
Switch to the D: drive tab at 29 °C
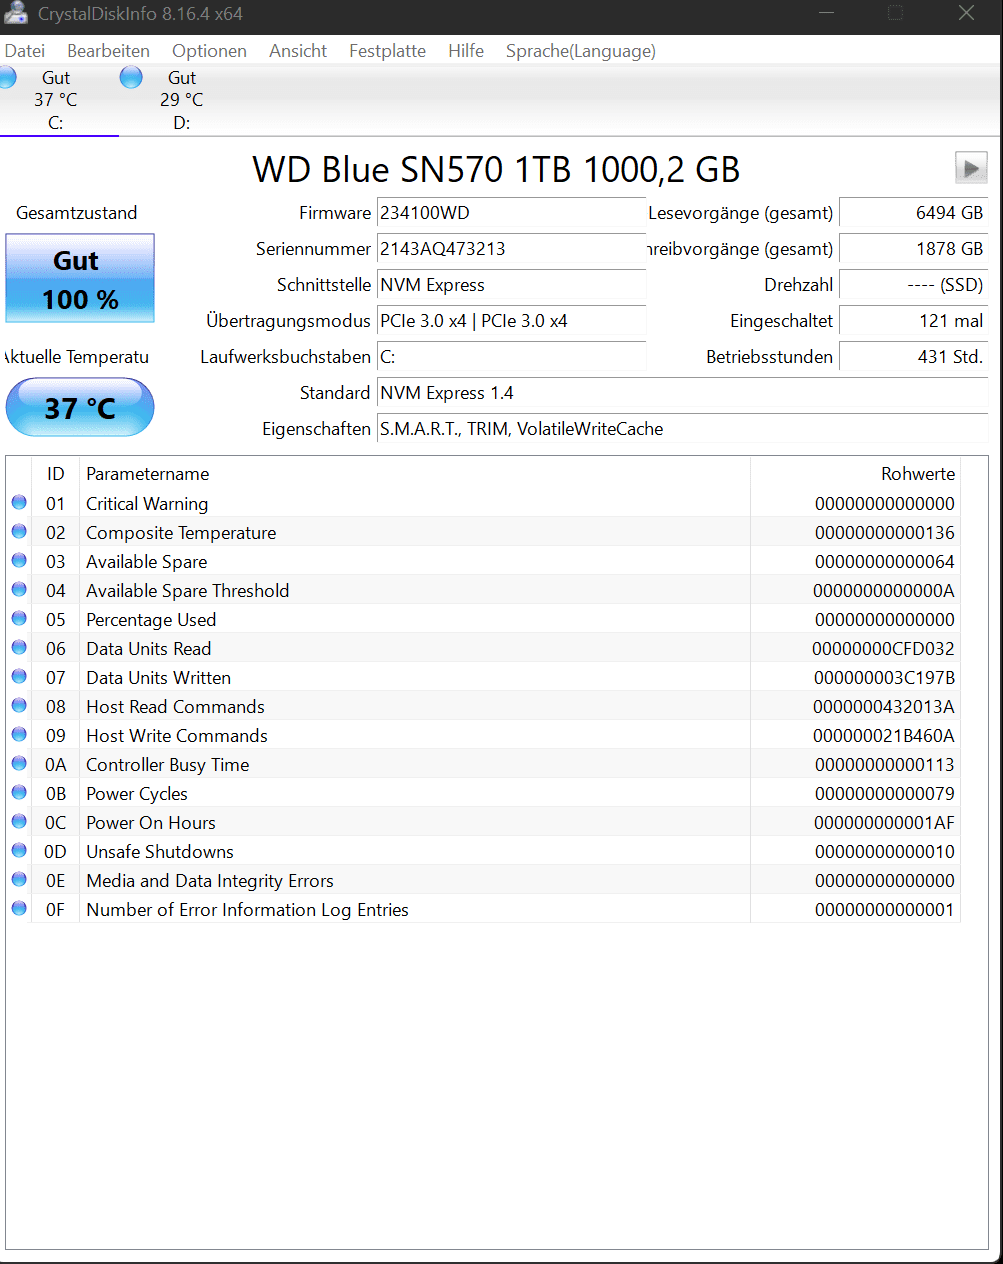click(181, 100)
